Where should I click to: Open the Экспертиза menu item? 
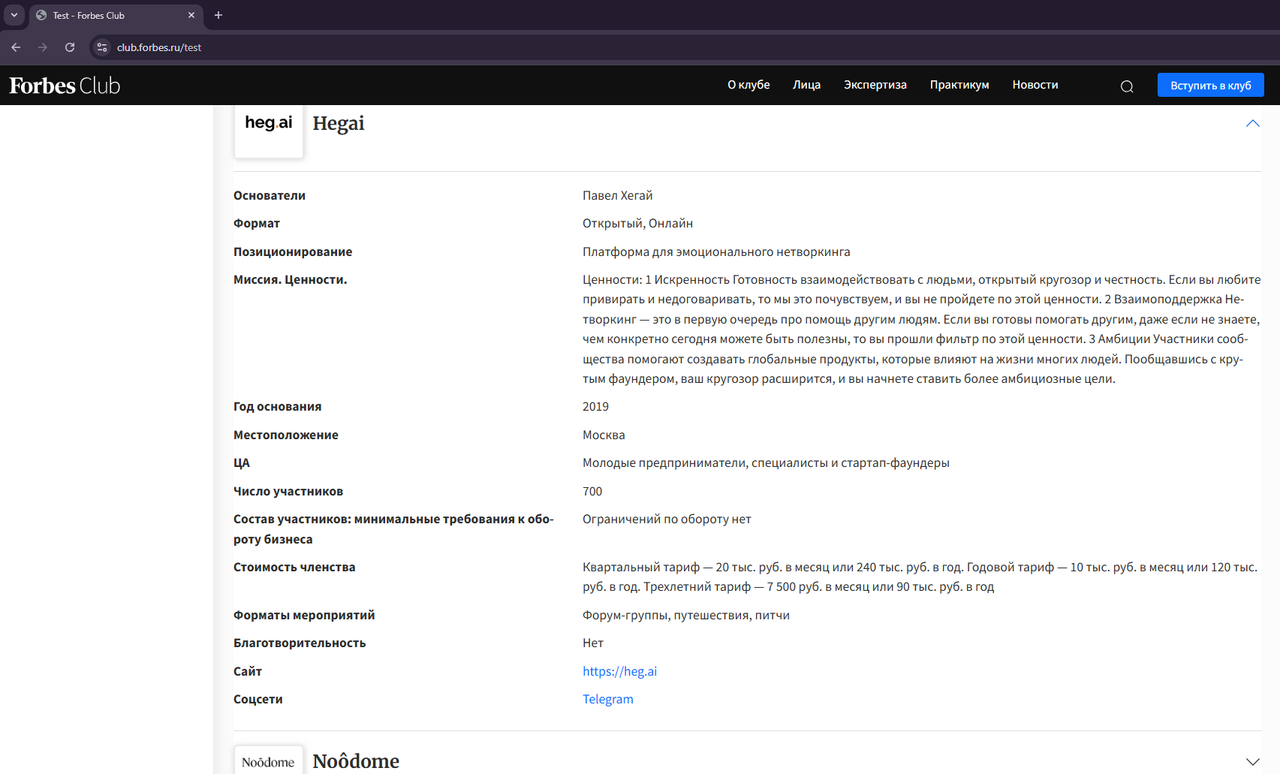coord(875,85)
